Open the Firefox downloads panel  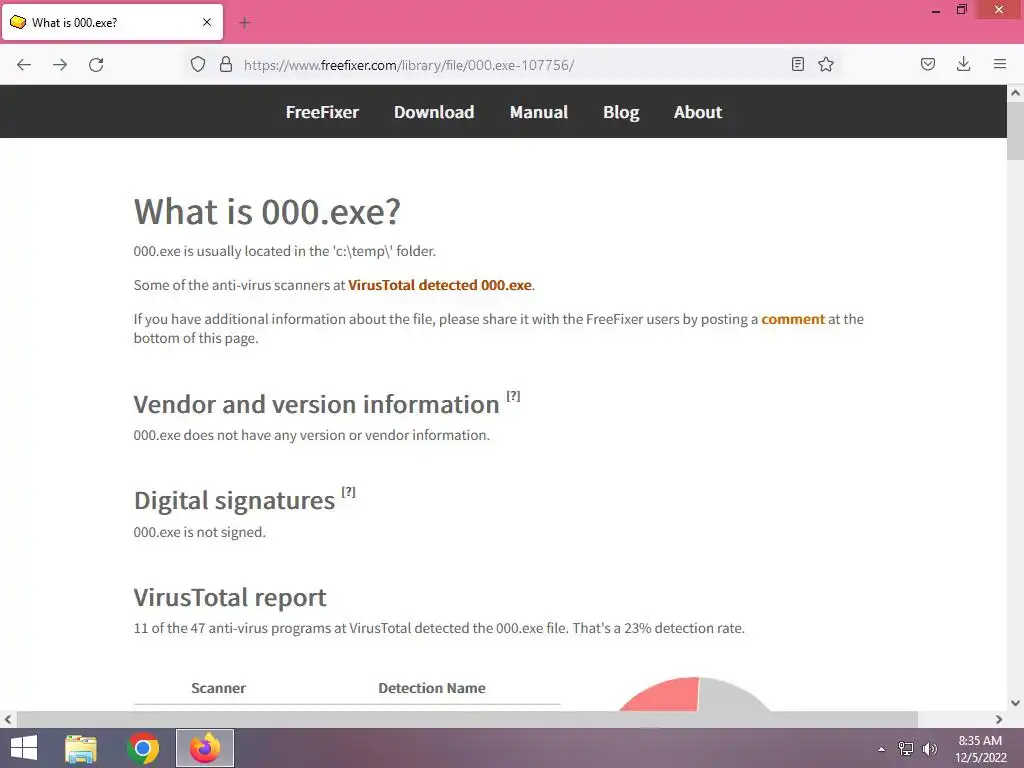coord(963,64)
